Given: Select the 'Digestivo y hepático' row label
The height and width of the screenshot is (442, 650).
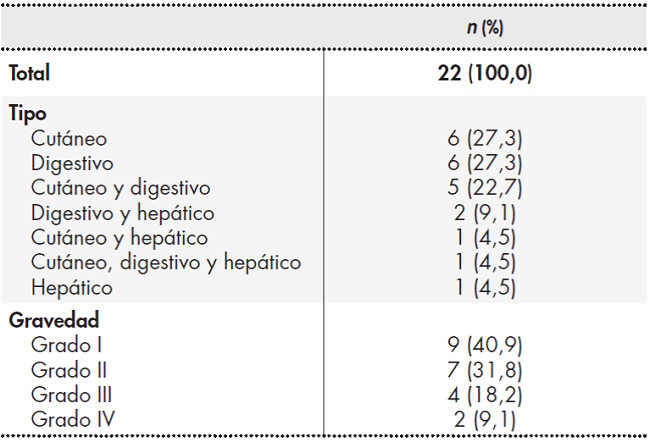Looking at the screenshot, I should pos(123,213).
